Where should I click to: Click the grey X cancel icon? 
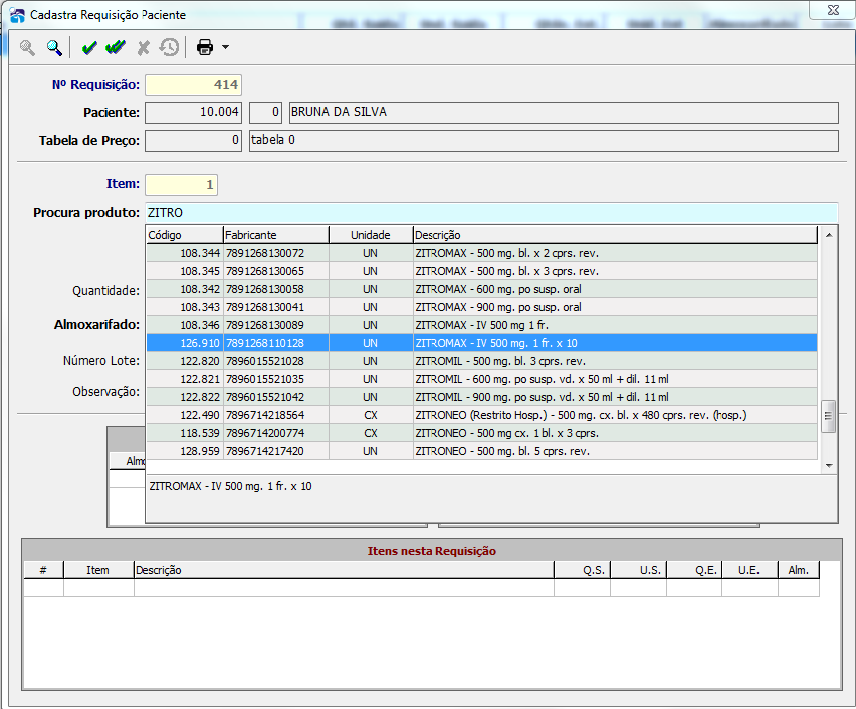click(144, 47)
